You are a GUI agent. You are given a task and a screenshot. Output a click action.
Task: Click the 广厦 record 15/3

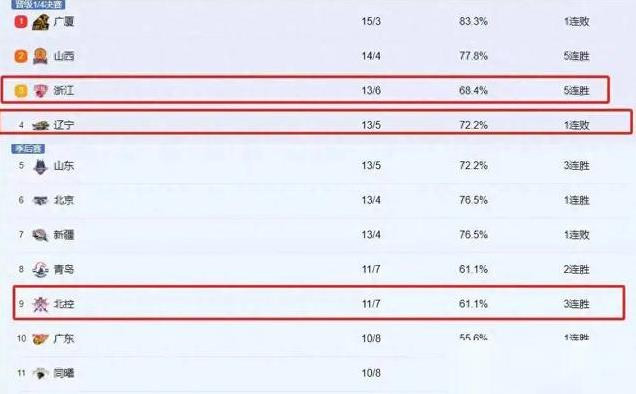point(371,22)
